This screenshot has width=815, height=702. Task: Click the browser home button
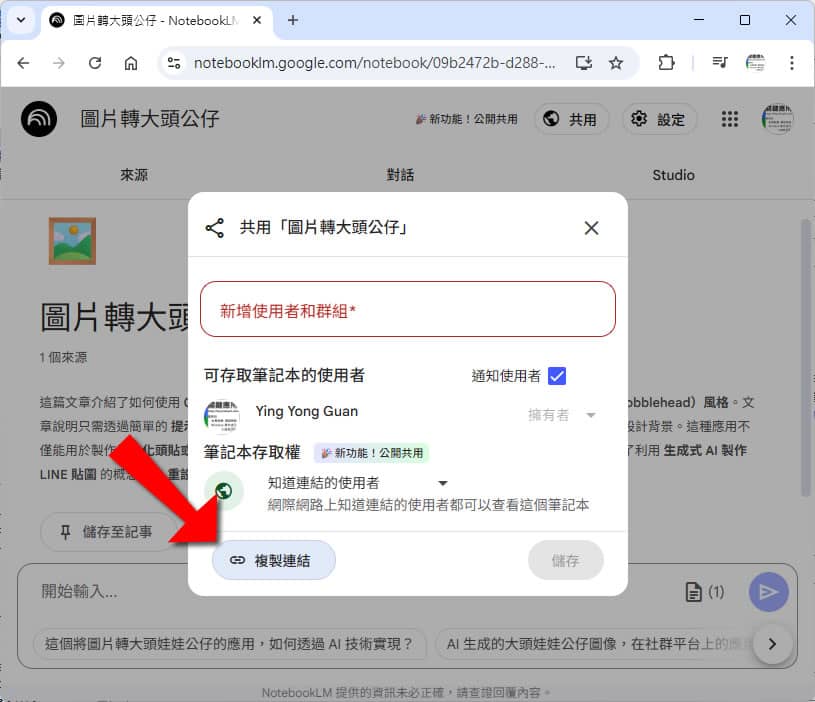[131, 63]
